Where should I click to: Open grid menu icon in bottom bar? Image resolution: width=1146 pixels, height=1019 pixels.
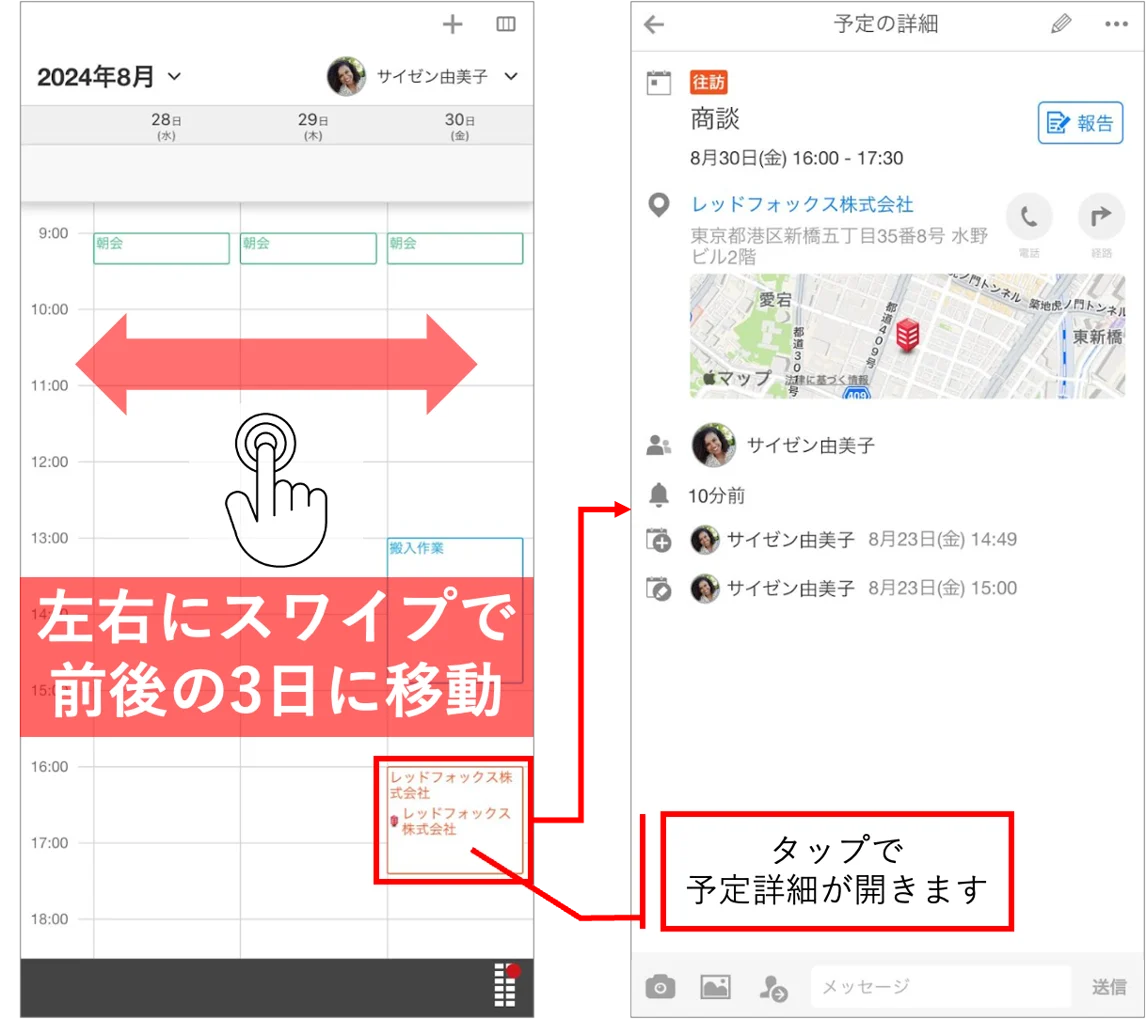click(x=506, y=985)
